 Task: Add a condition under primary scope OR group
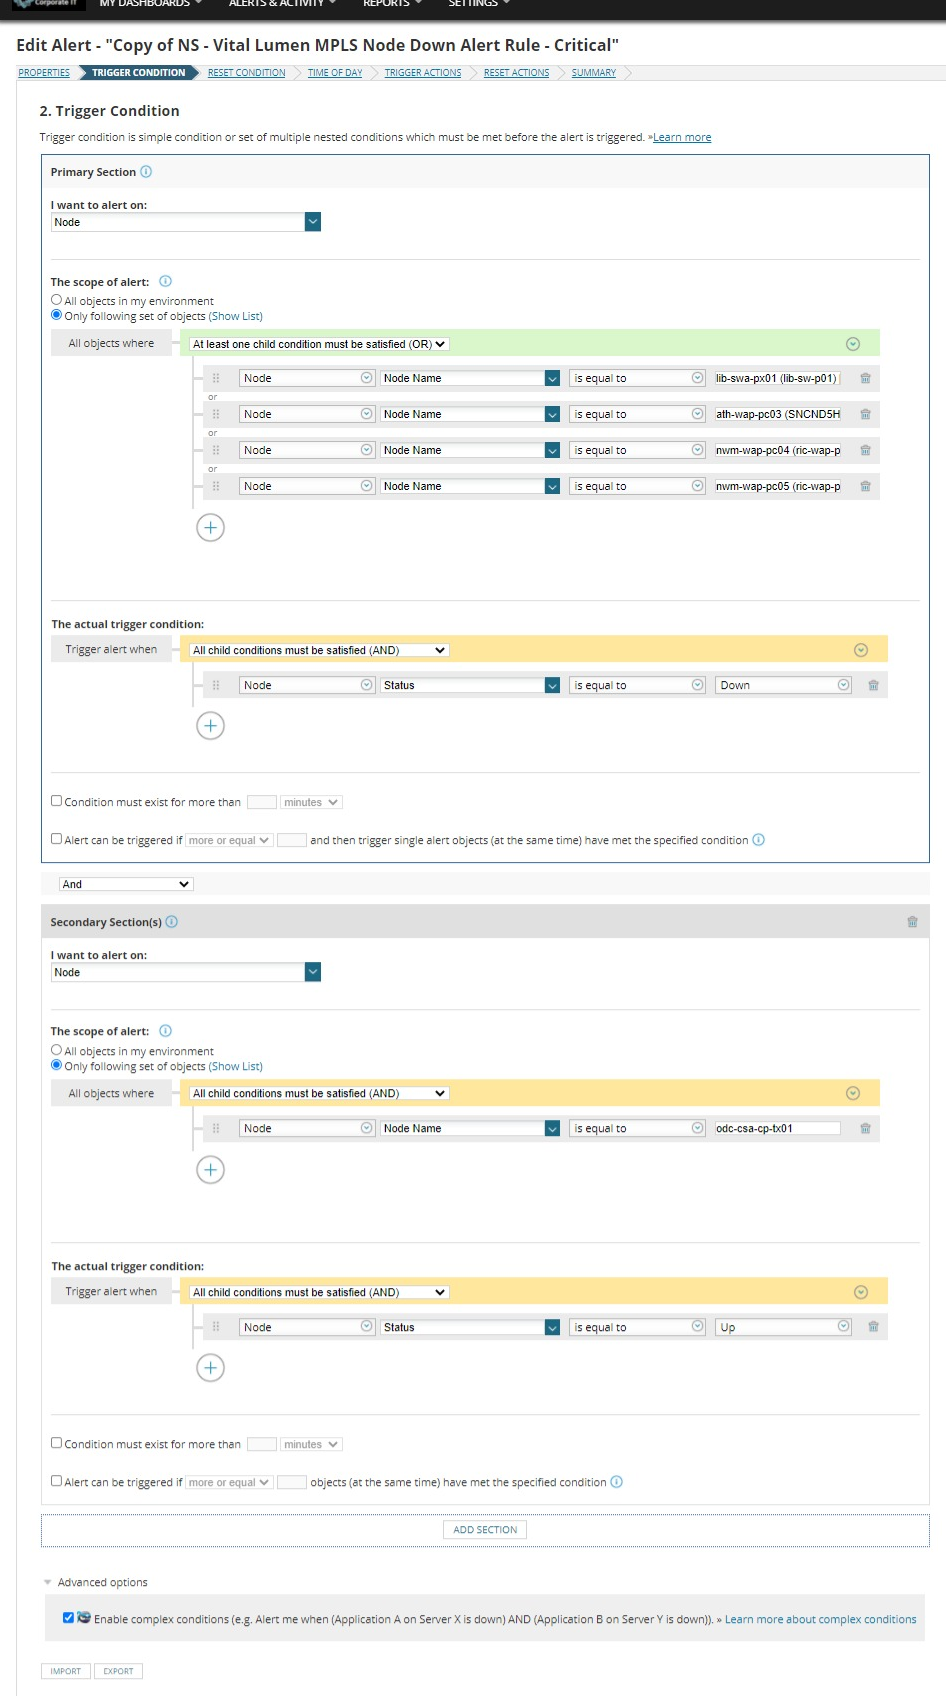click(210, 528)
